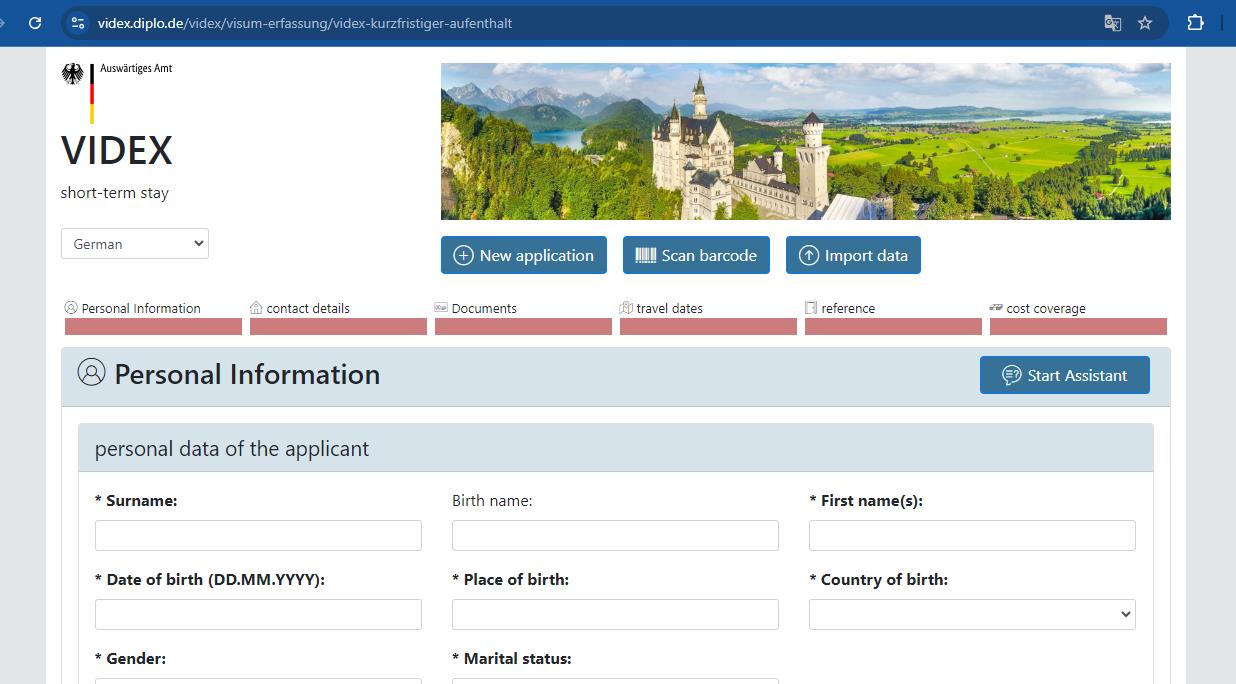Click the Import data button
The height and width of the screenshot is (684, 1236).
click(x=853, y=255)
